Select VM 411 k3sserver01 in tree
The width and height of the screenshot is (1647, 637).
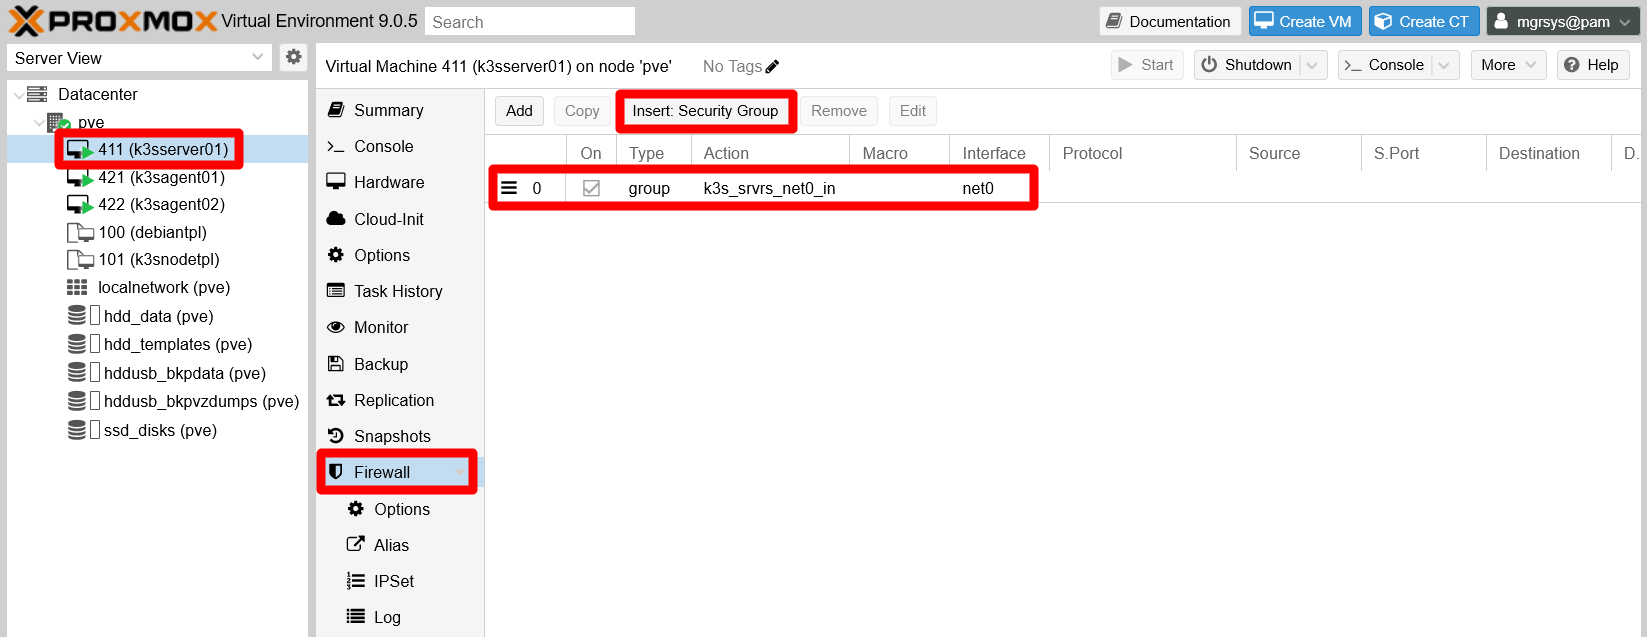tap(157, 149)
